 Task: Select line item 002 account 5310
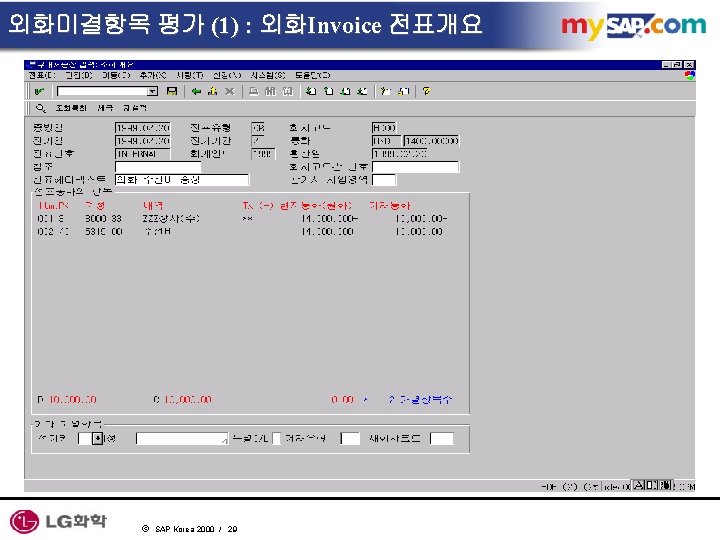[240, 231]
